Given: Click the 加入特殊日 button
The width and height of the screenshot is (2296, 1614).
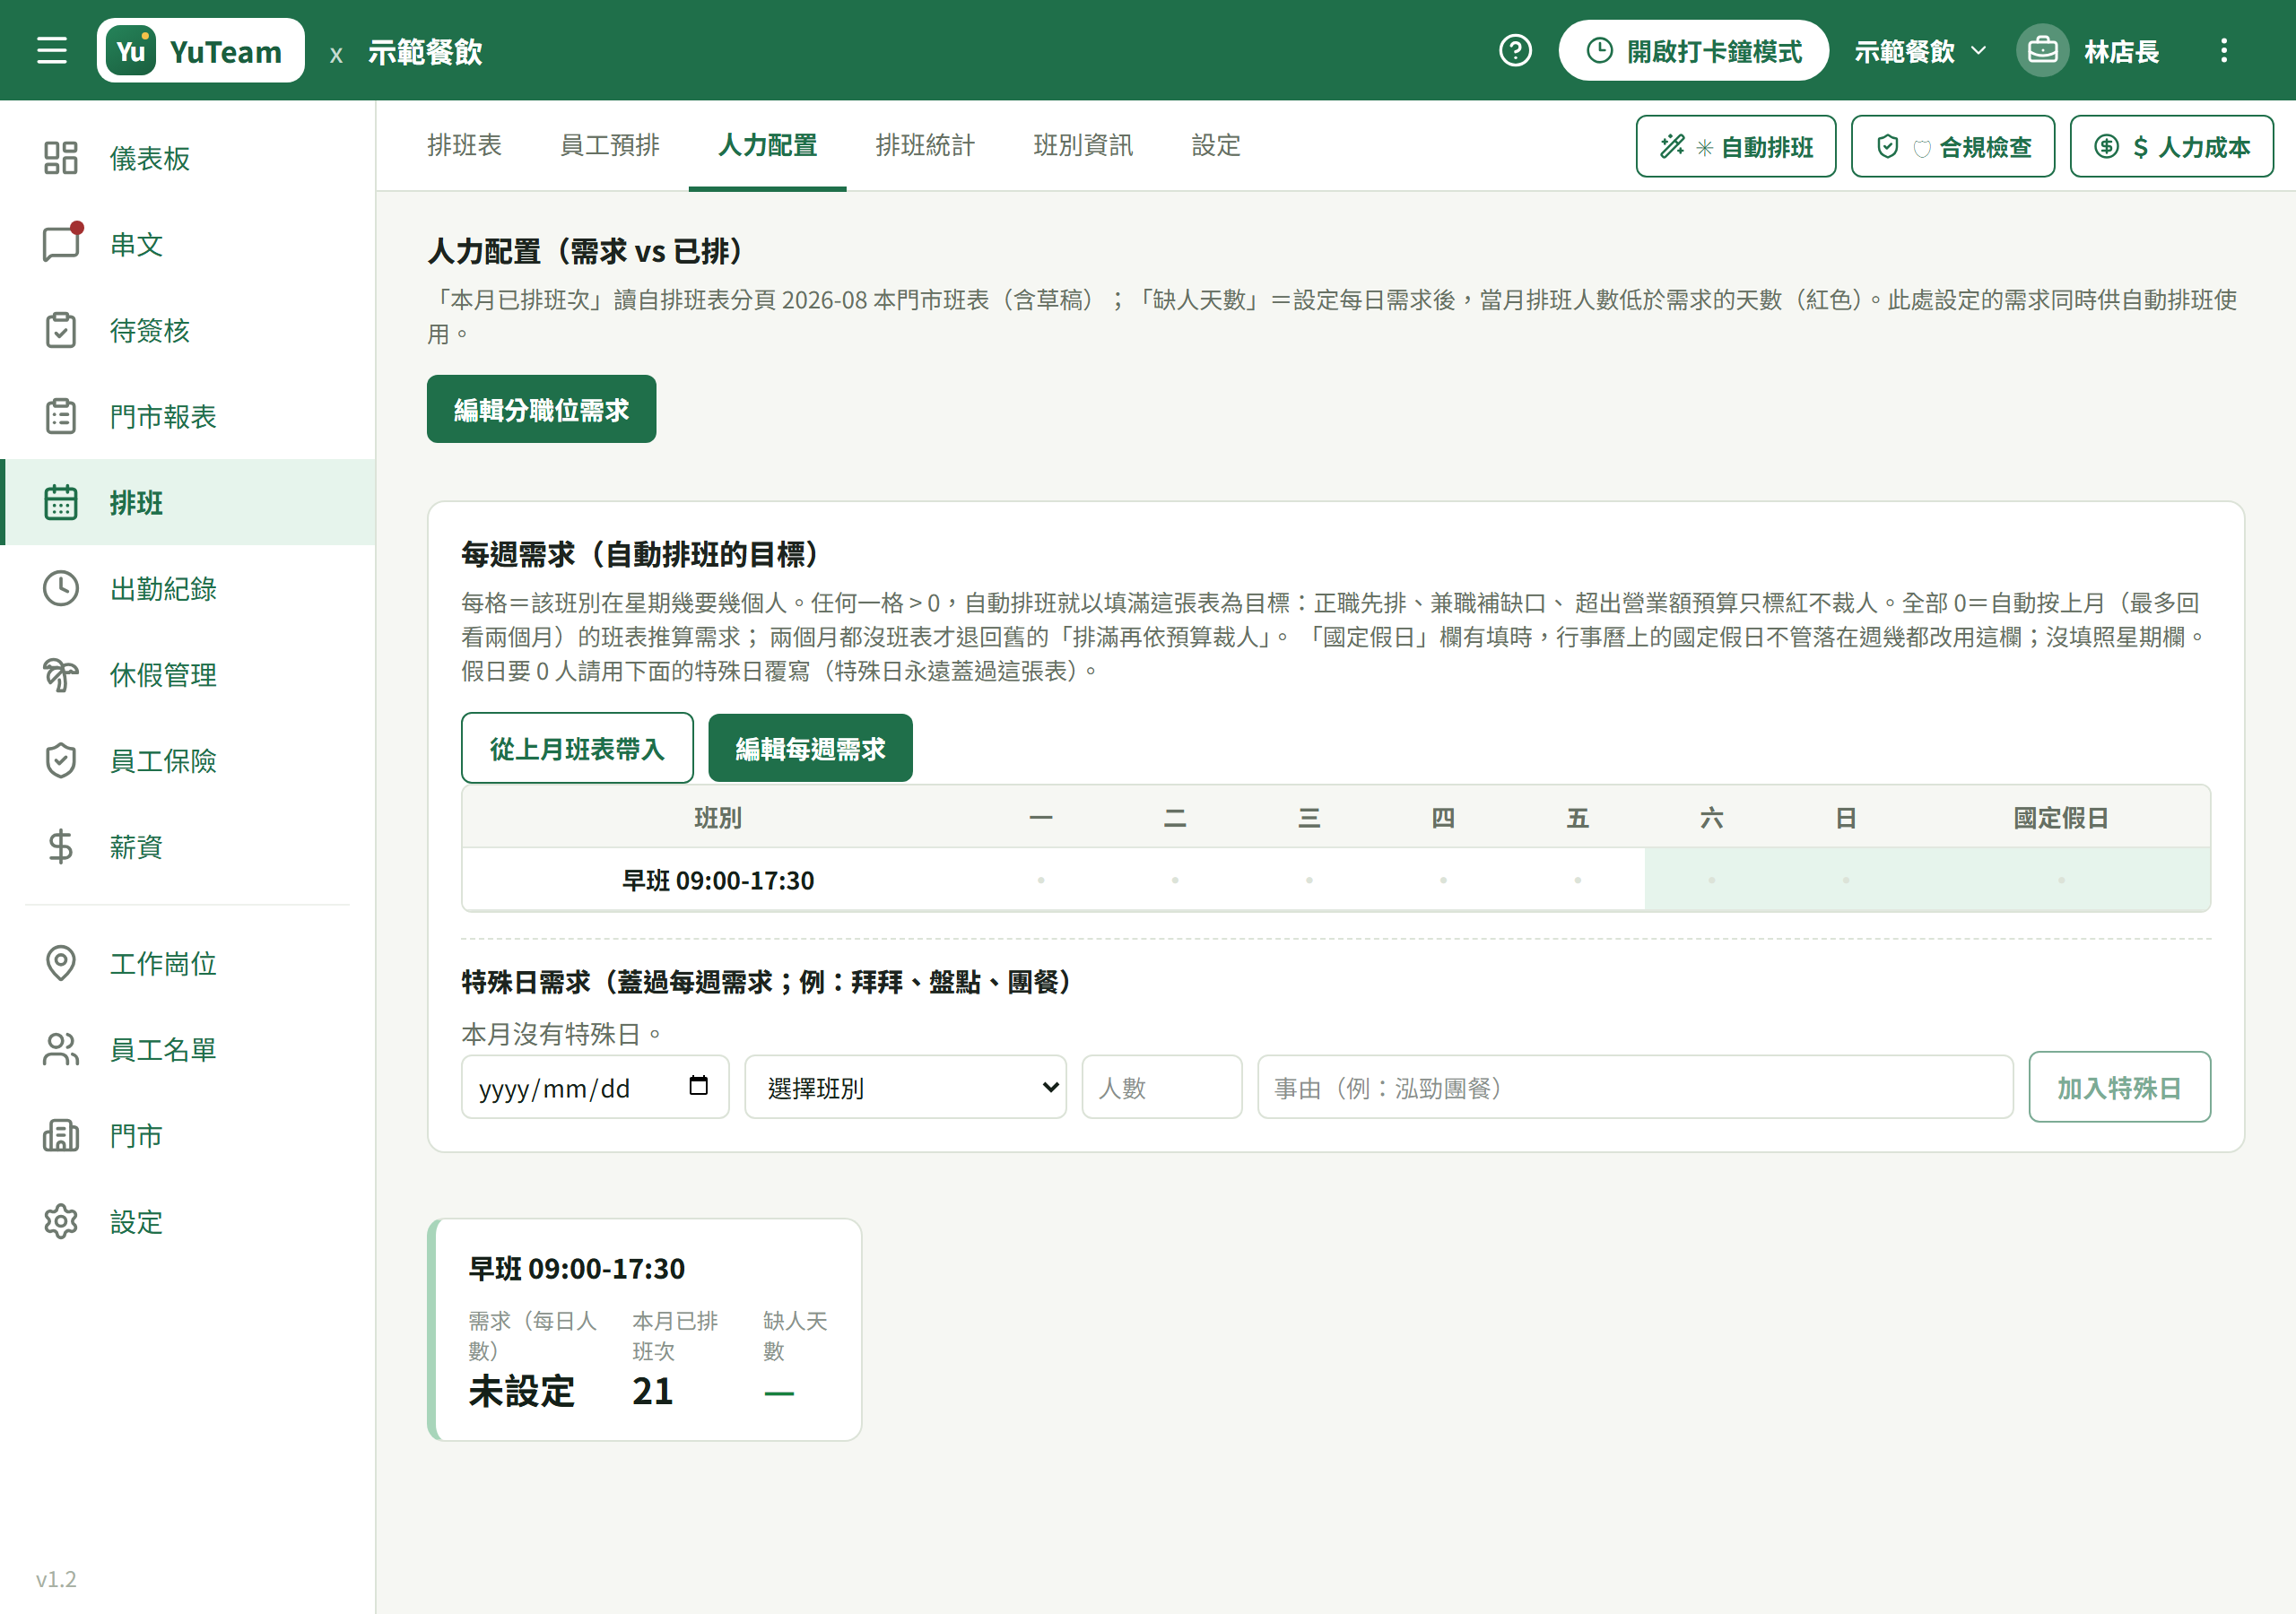Looking at the screenshot, I should [x=2119, y=1087].
